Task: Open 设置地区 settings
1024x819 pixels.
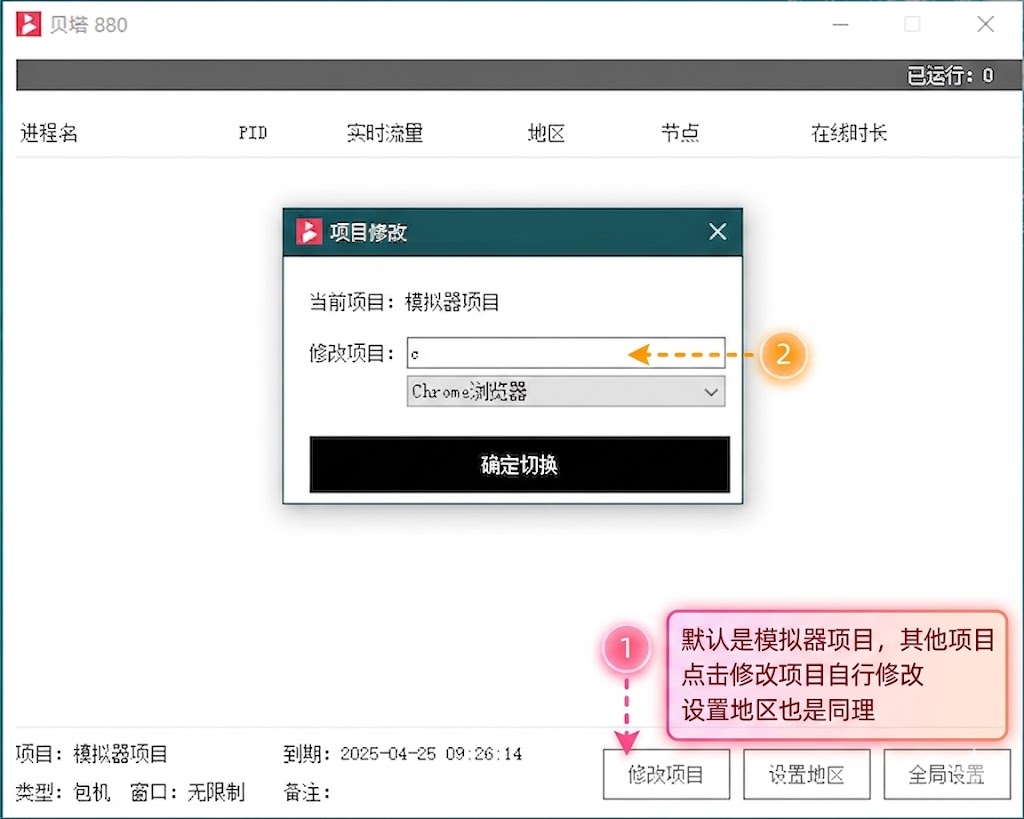Action: tap(807, 774)
